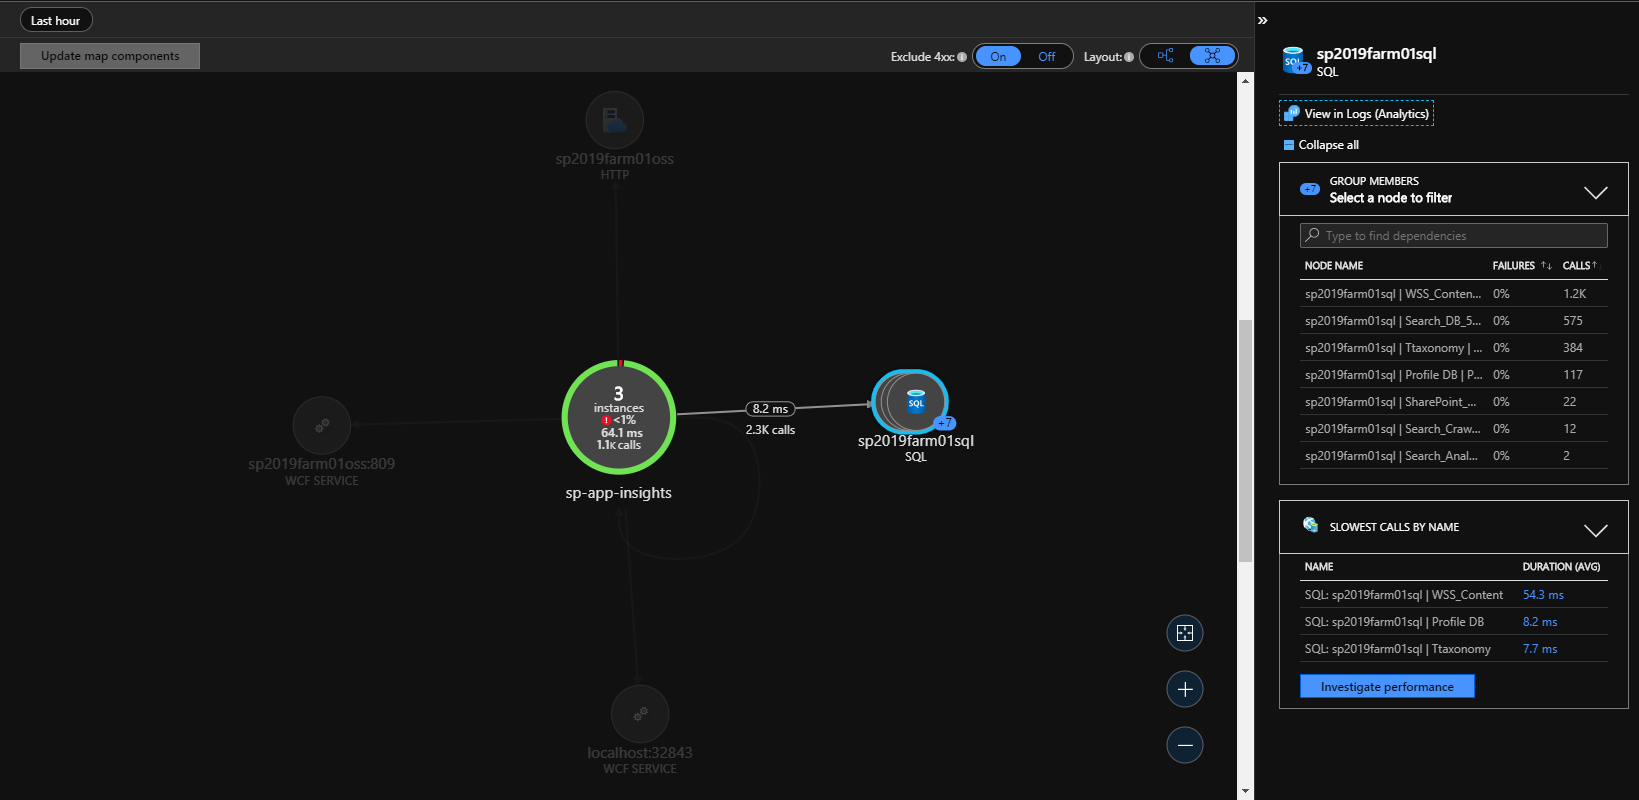The image size is (1639, 800).
Task: Click Update map components button
Action: click(110, 56)
